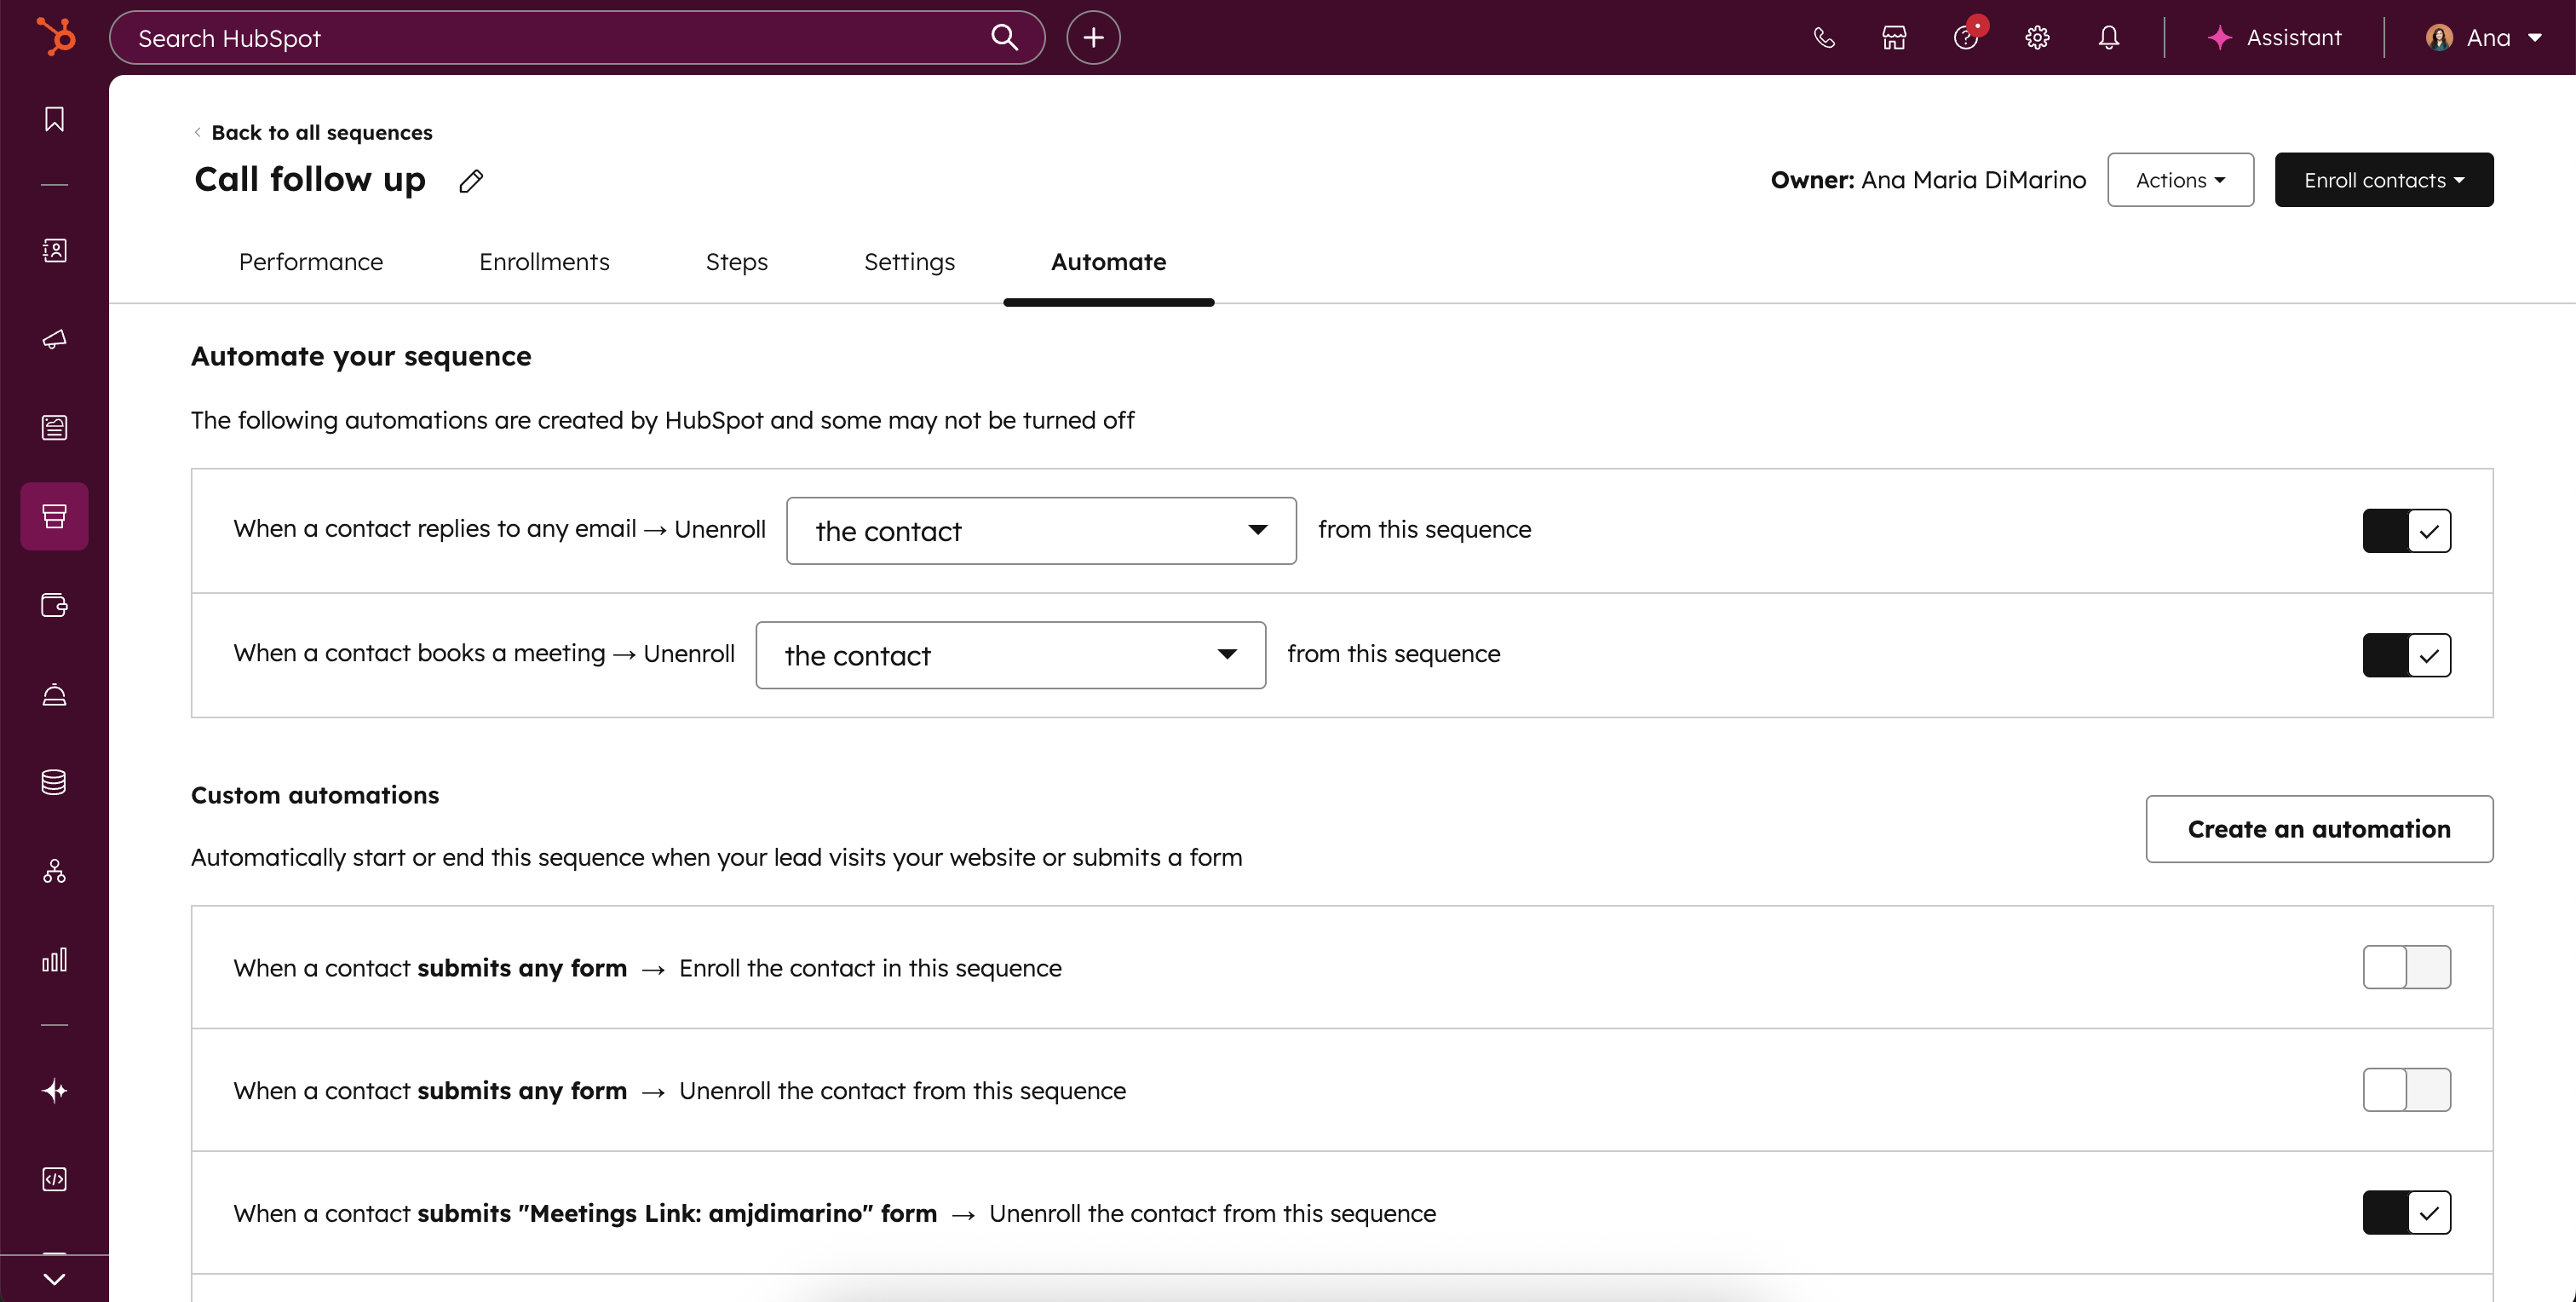The width and height of the screenshot is (2576, 1302).
Task: Open the settings gear icon
Action: point(2037,38)
